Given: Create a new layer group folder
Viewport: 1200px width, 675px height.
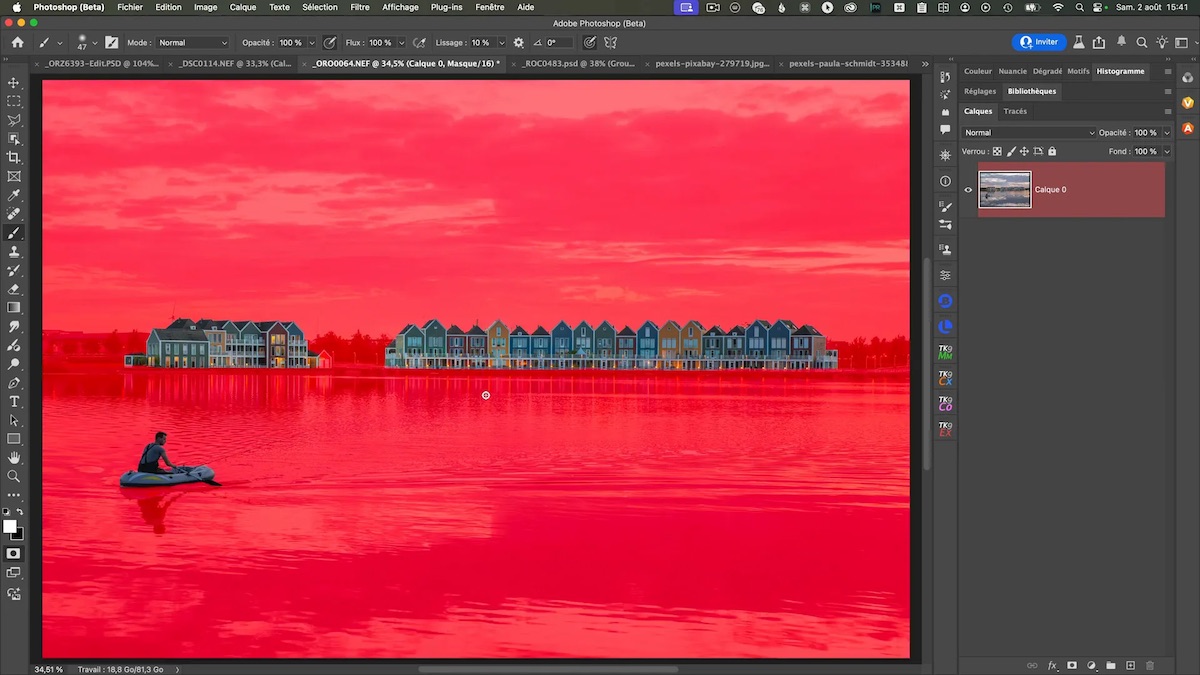Looking at the screenshot, I should [x=1111, y=665].
